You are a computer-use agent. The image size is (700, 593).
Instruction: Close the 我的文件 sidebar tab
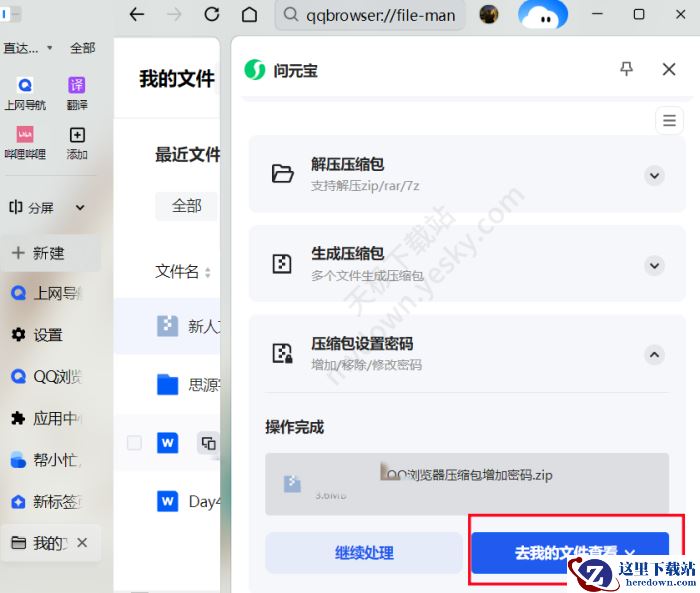point(82,543)
